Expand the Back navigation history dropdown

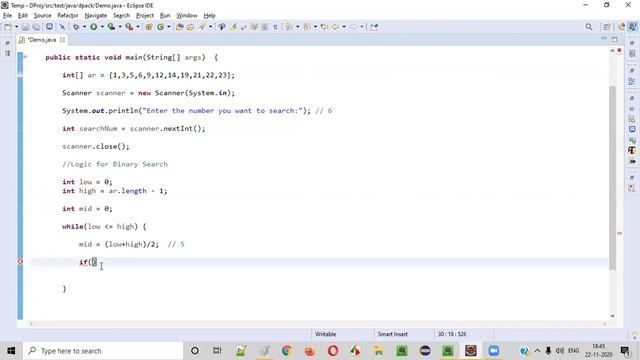pos(344,27)
